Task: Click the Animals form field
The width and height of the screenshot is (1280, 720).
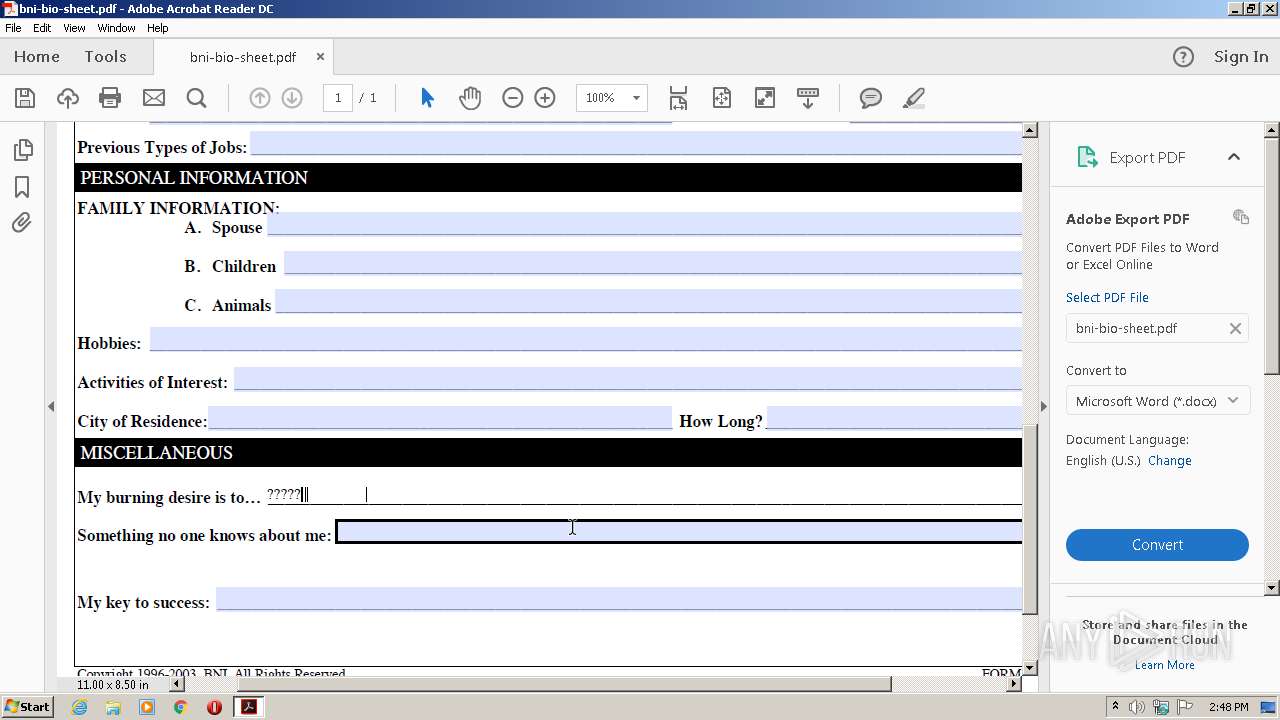Action: tap(649, 302)
